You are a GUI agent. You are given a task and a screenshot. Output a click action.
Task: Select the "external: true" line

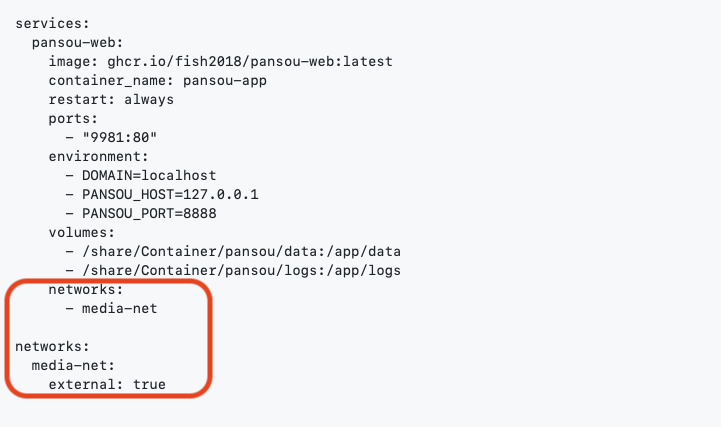tap(107, 384)
